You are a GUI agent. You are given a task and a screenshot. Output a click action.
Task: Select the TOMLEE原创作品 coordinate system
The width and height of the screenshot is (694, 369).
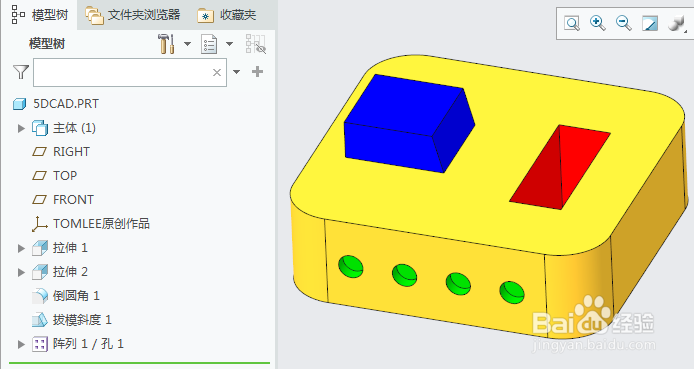pos(101,224)
